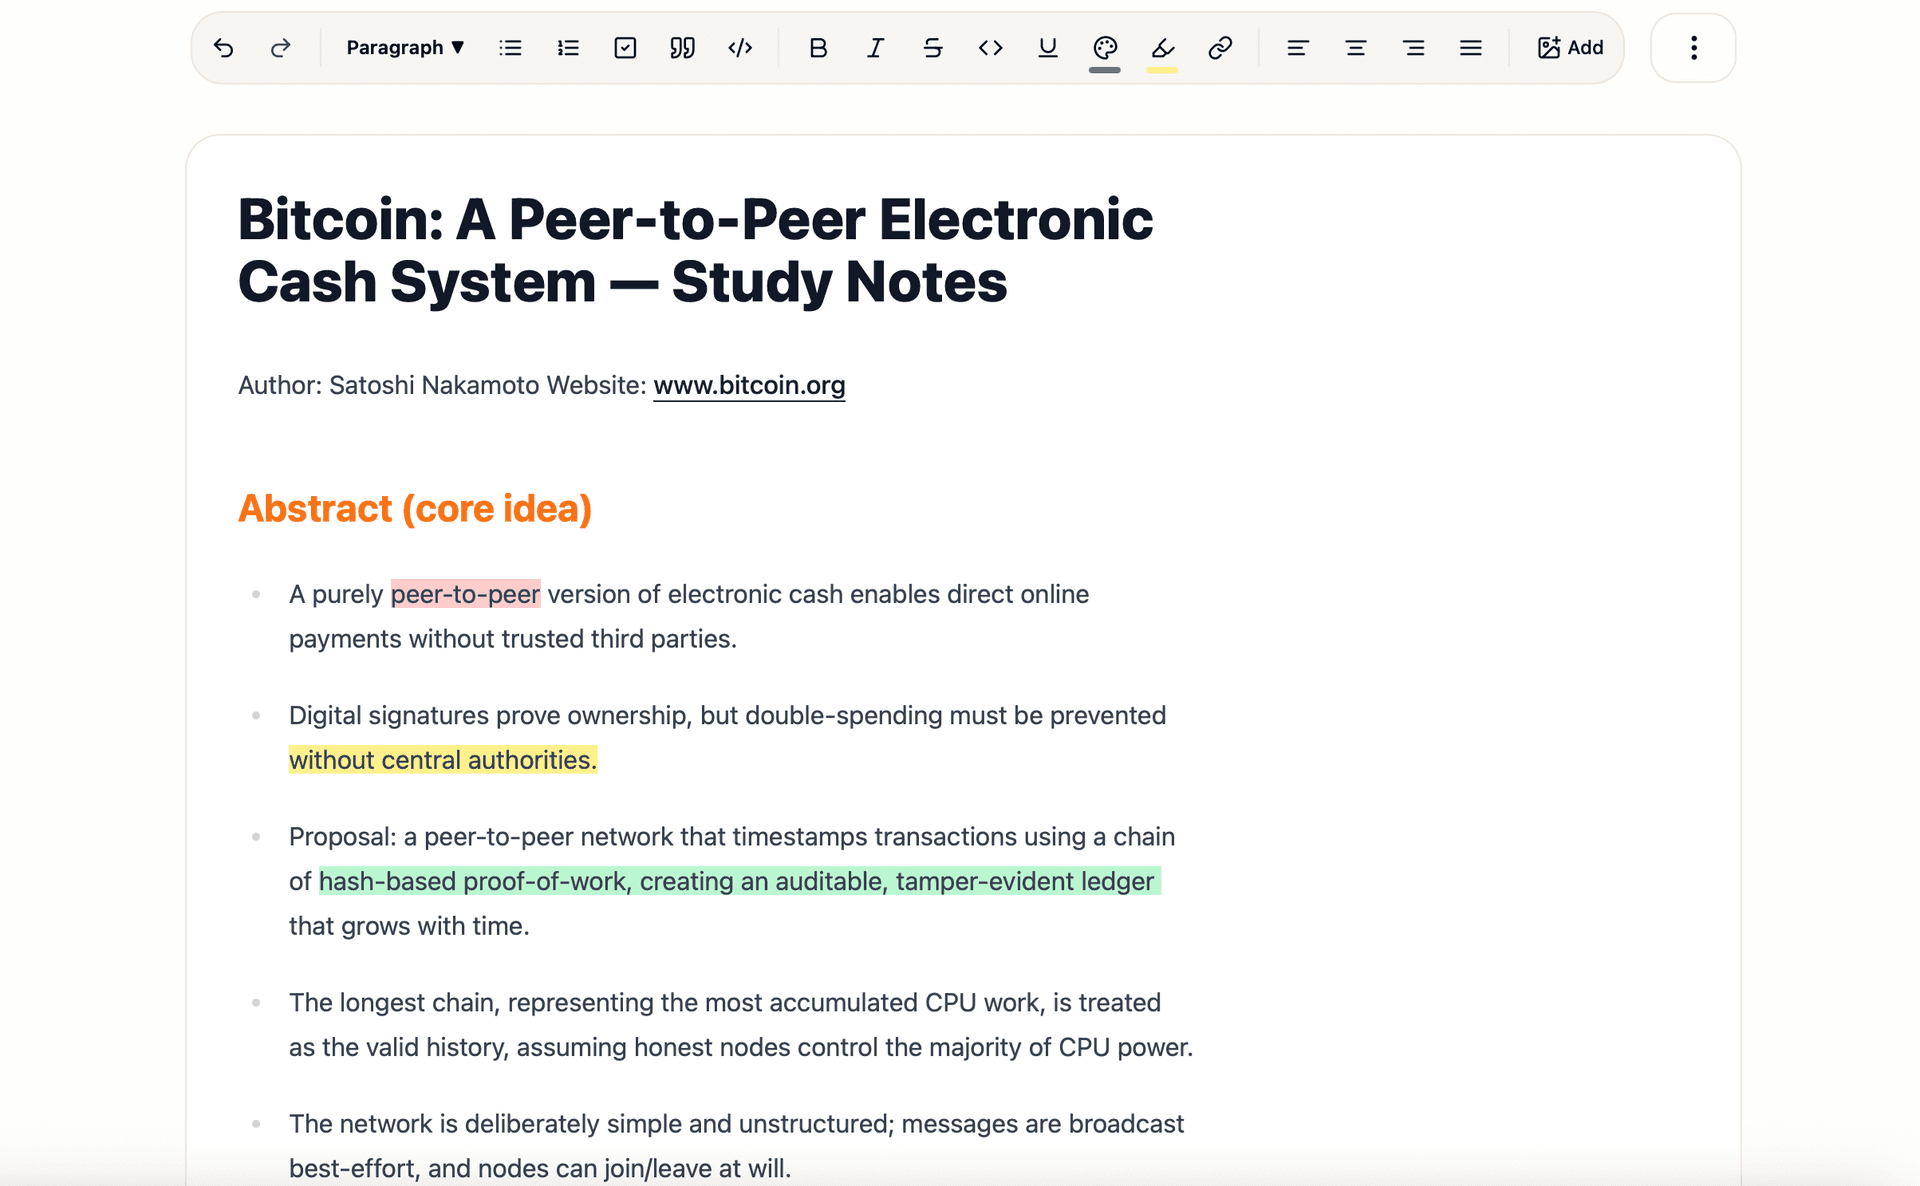The image size is (1920, 1186).
Task: Open the www.bitcoin.org link
Action: tap(748, 385)
